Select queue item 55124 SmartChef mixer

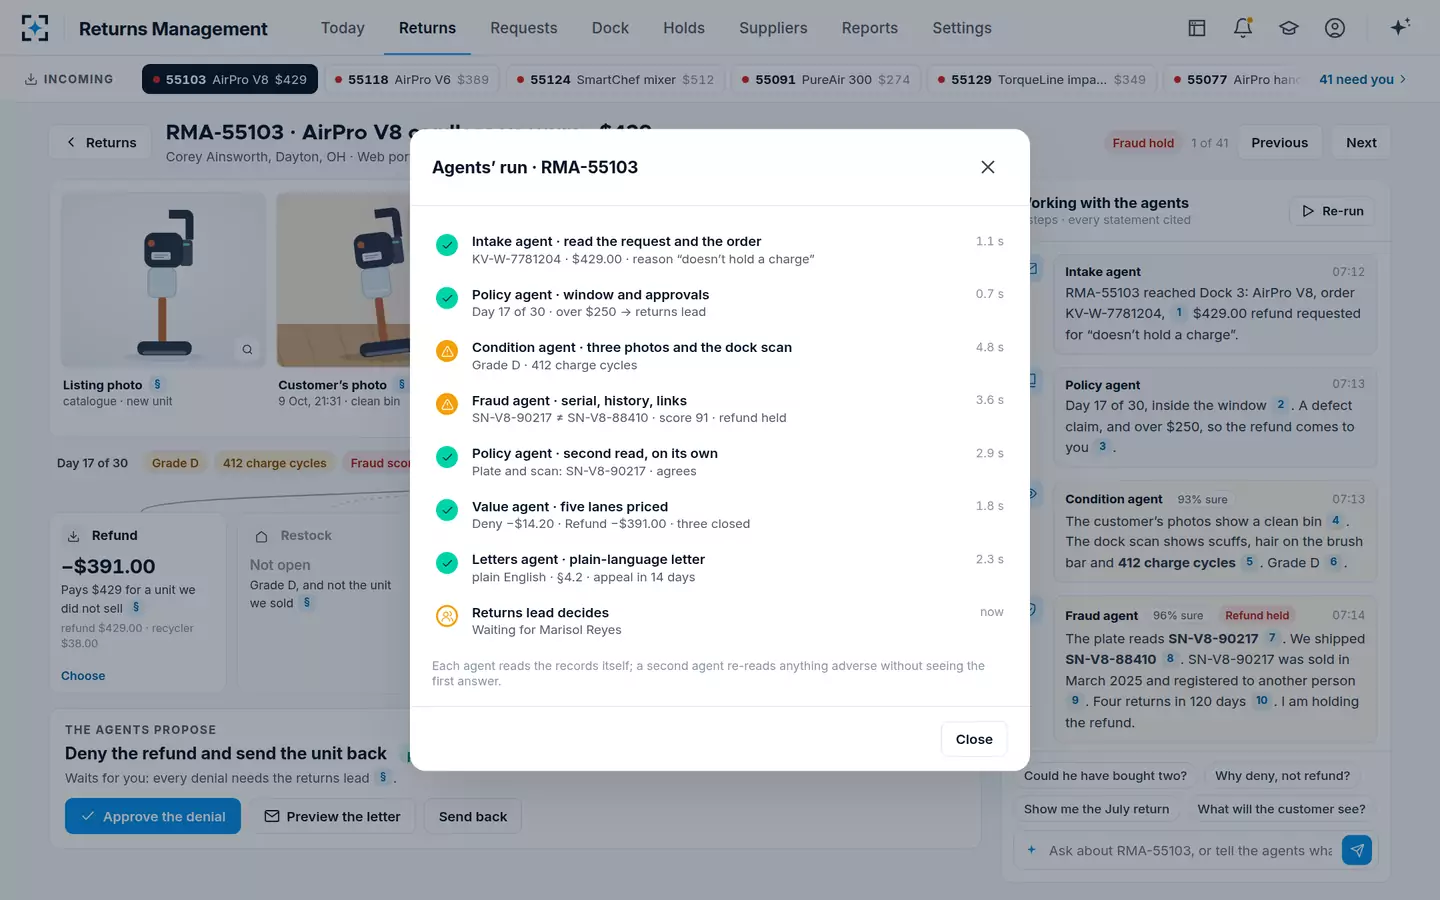(x=615, y=79)
